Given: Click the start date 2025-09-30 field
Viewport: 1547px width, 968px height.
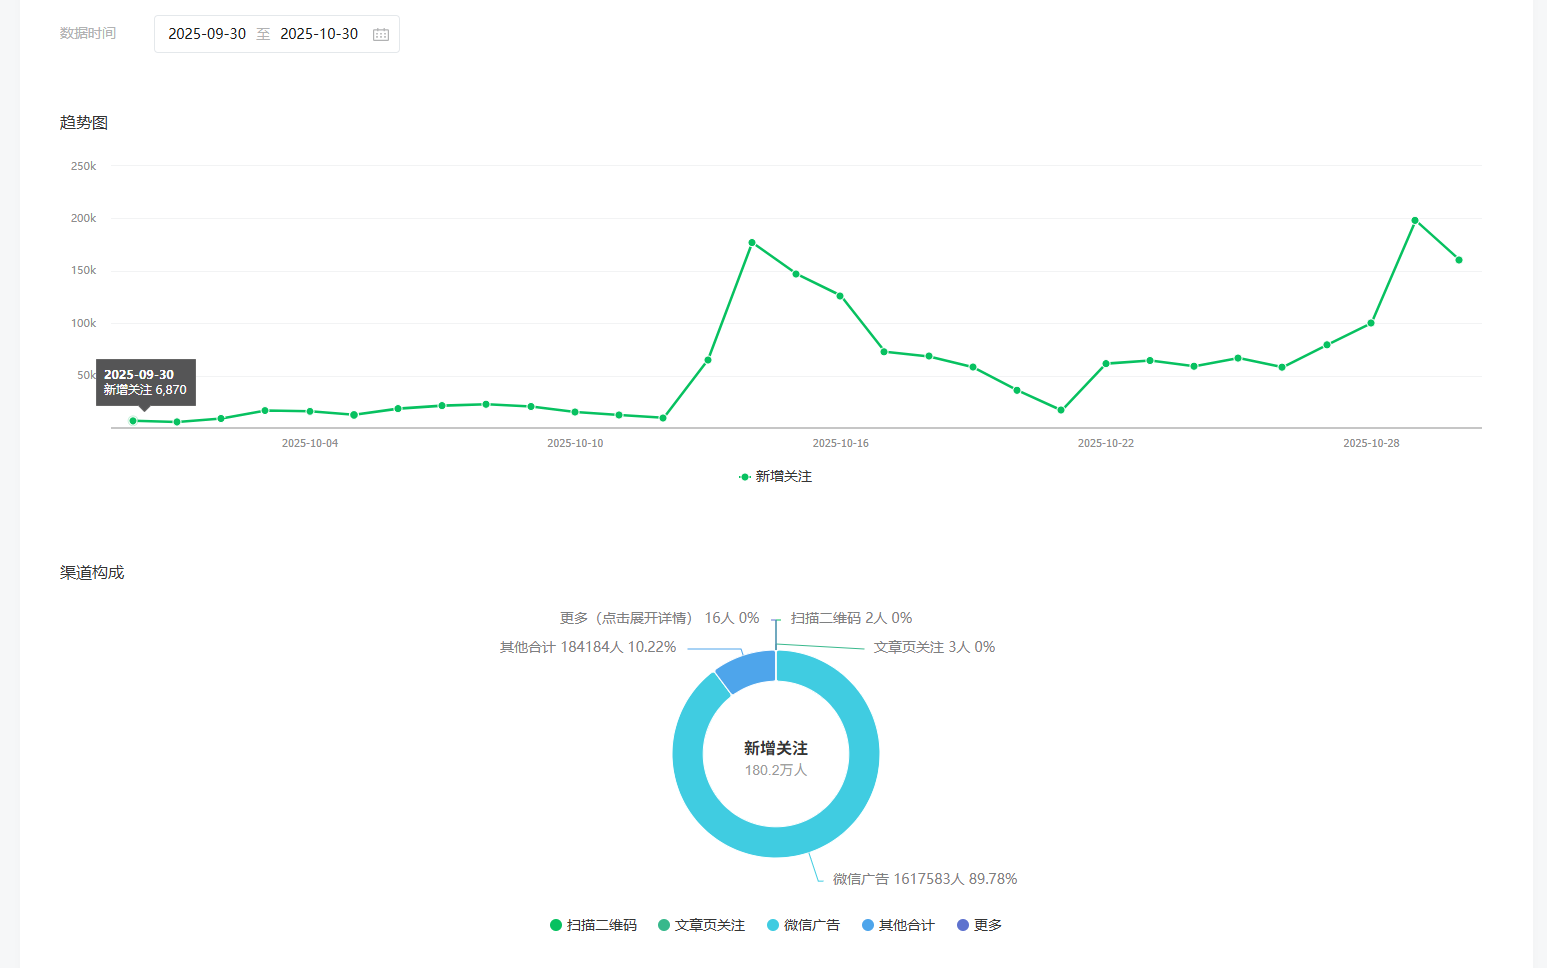Looking at the screenshot, I should (207, 34).
